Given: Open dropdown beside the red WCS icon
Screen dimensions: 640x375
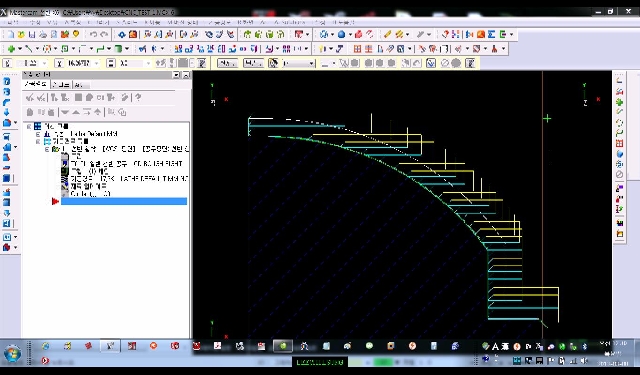Looking at the screenshot, I should coord(307,35).
